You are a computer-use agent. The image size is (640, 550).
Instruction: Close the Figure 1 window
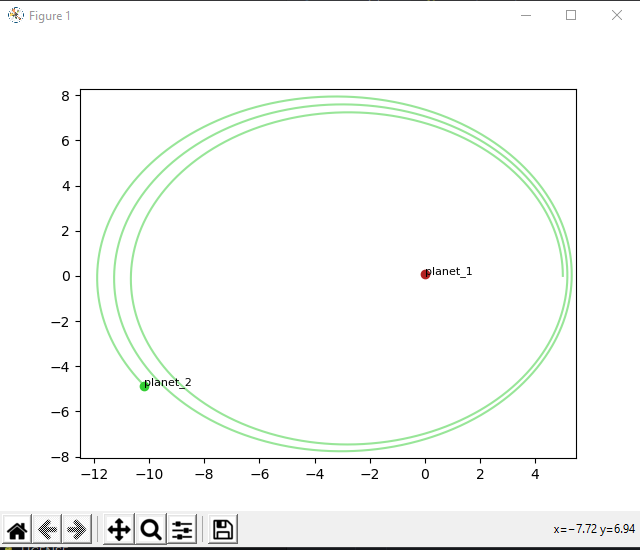point(617,16)
